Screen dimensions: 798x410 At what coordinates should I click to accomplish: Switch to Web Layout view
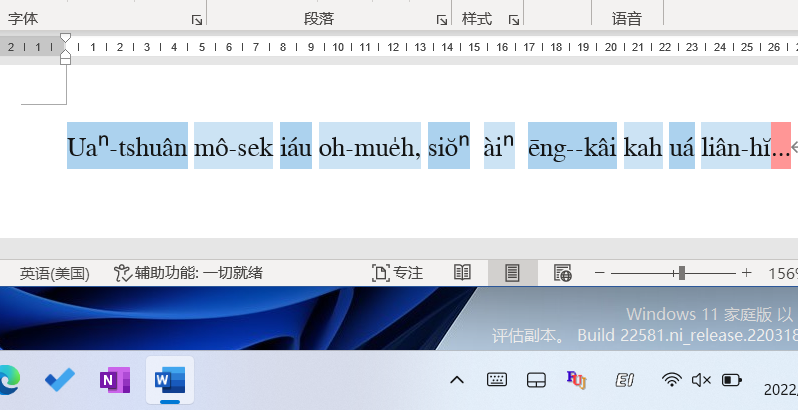coord(563,273)
